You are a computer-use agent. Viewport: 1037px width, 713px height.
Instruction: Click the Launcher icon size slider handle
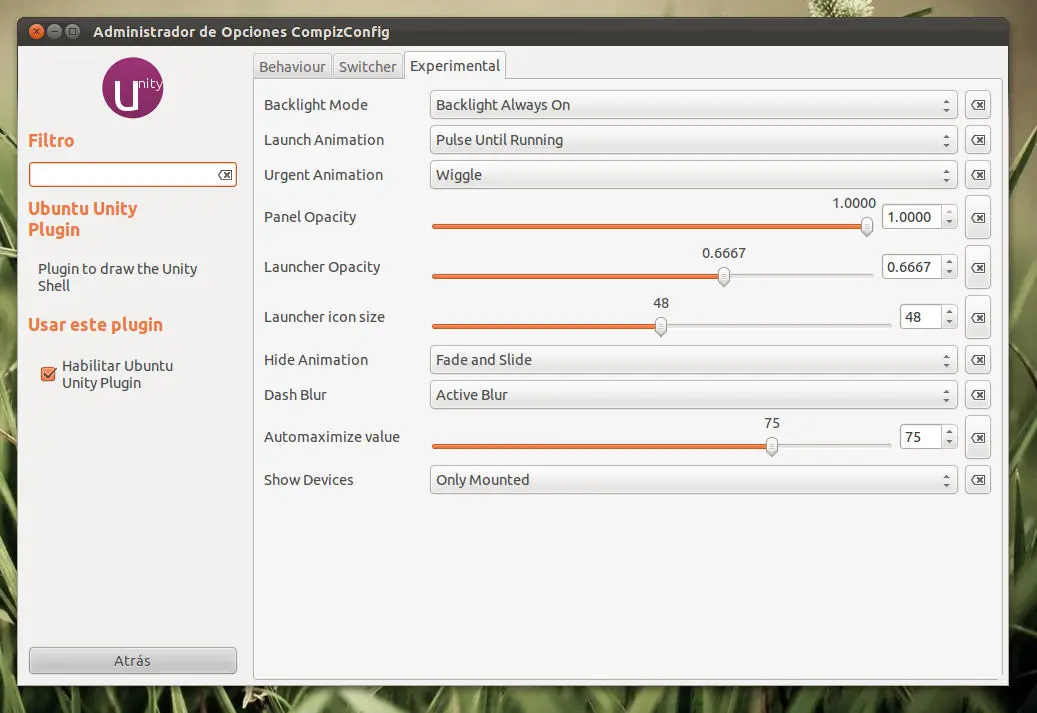coord(661,327)
